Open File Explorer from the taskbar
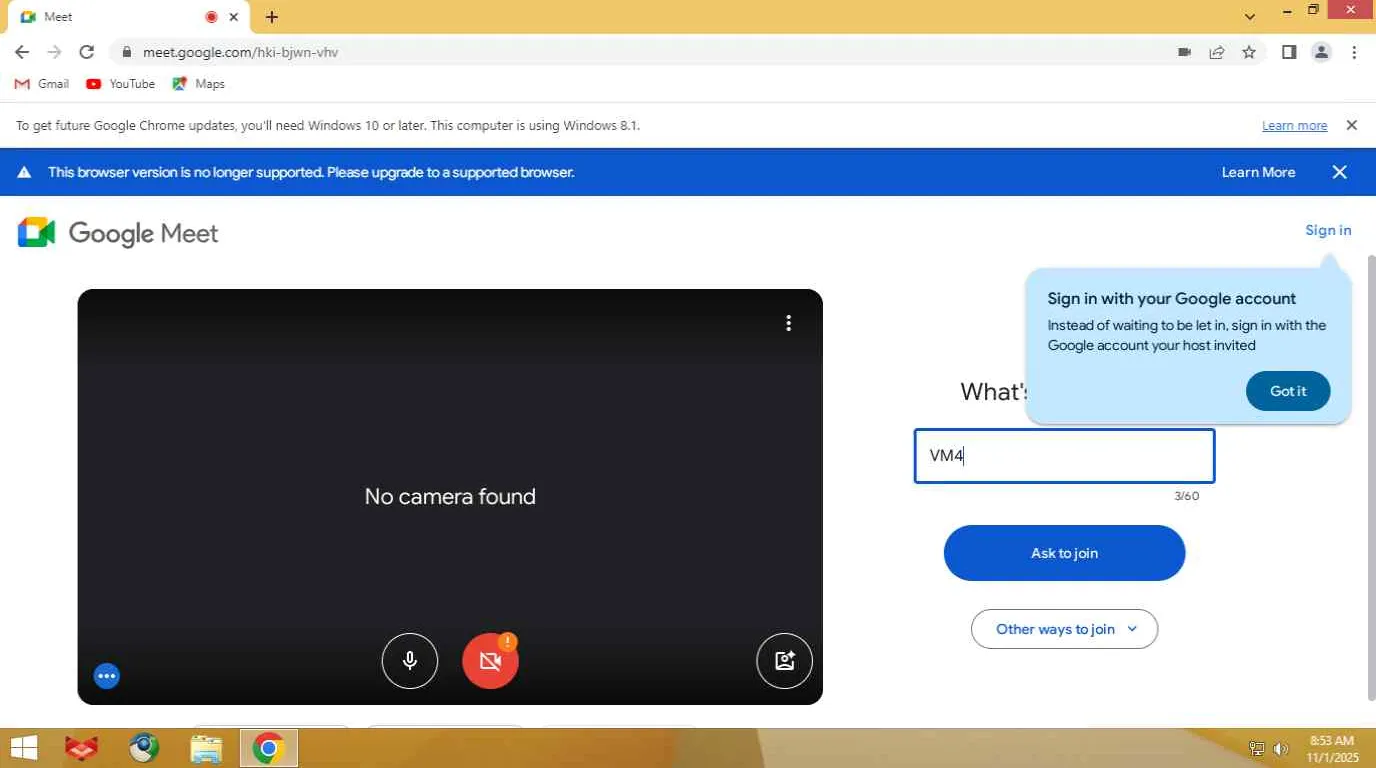Viewport: 1376px width, 768px height. (206, 748)
